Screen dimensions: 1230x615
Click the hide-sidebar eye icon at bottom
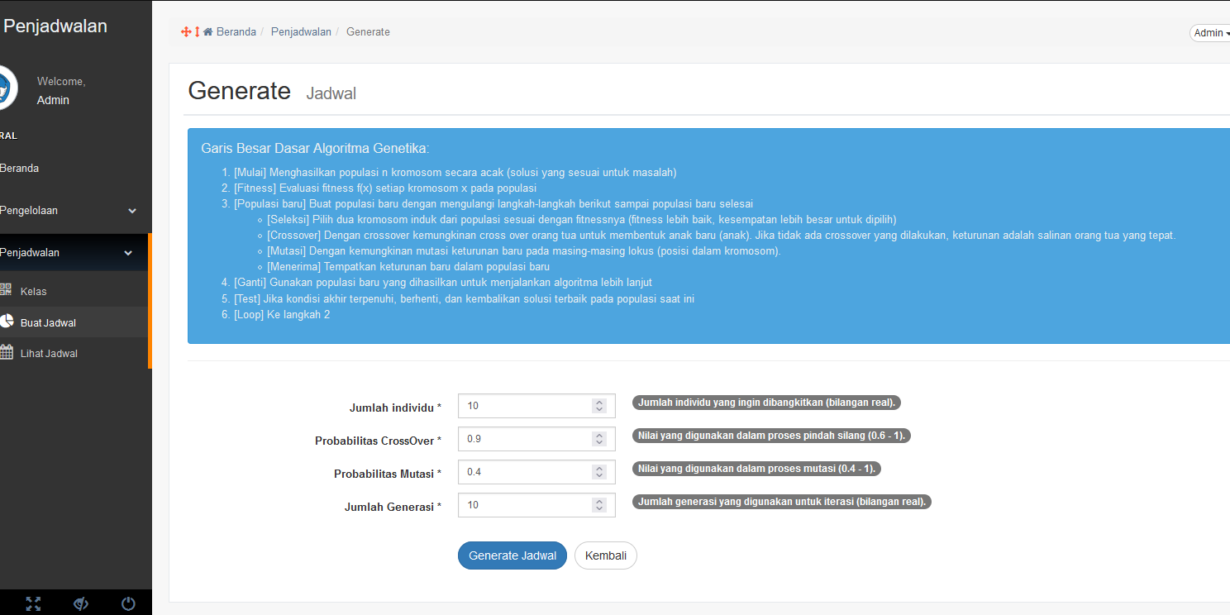click(x=80, y=603)
